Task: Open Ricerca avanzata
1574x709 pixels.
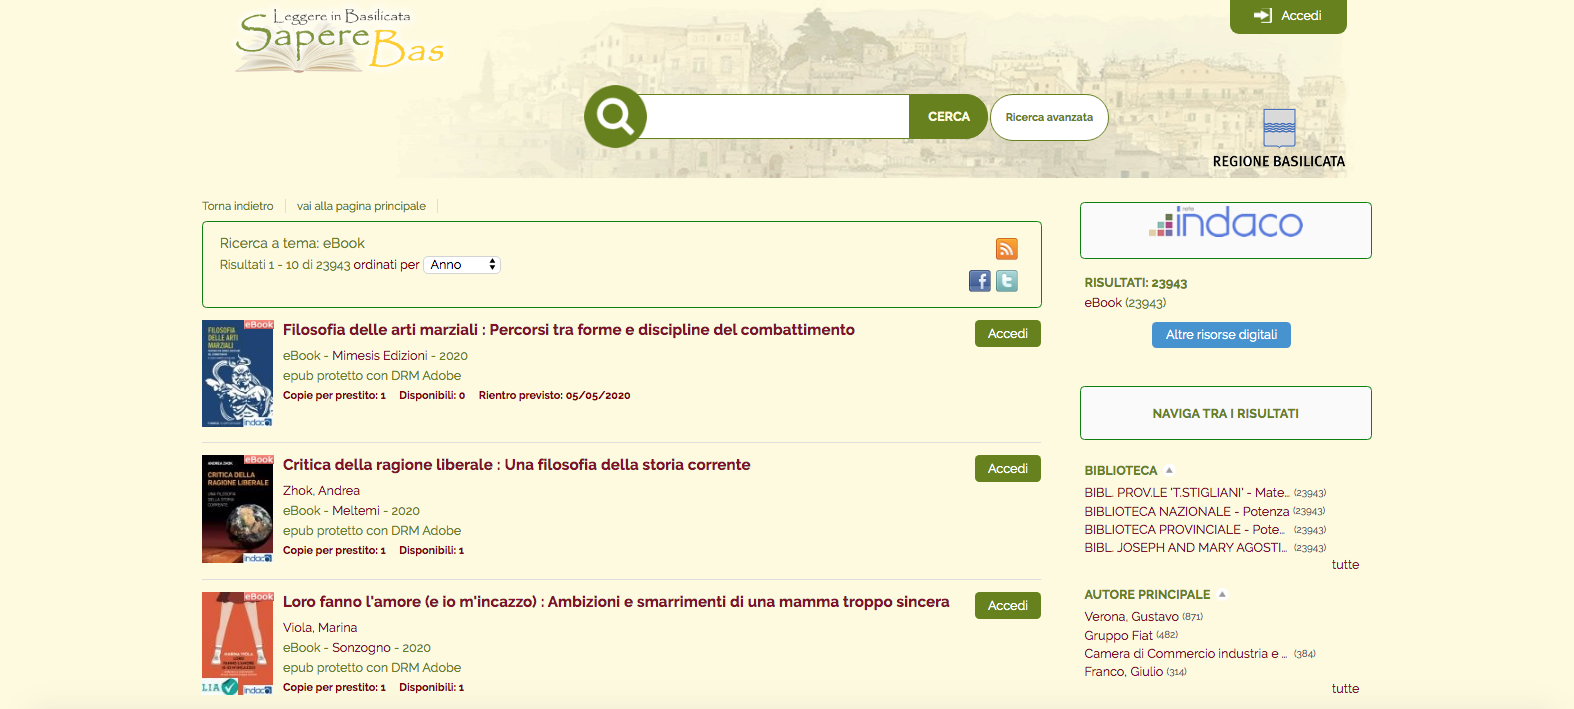Action: [x=1049, y=117]
